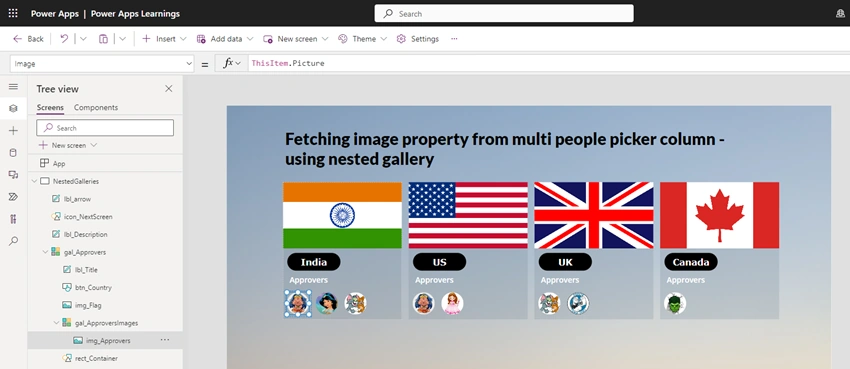Click the US country button
The width and height of the screenshot is (850, 369).
coord(440,262)
